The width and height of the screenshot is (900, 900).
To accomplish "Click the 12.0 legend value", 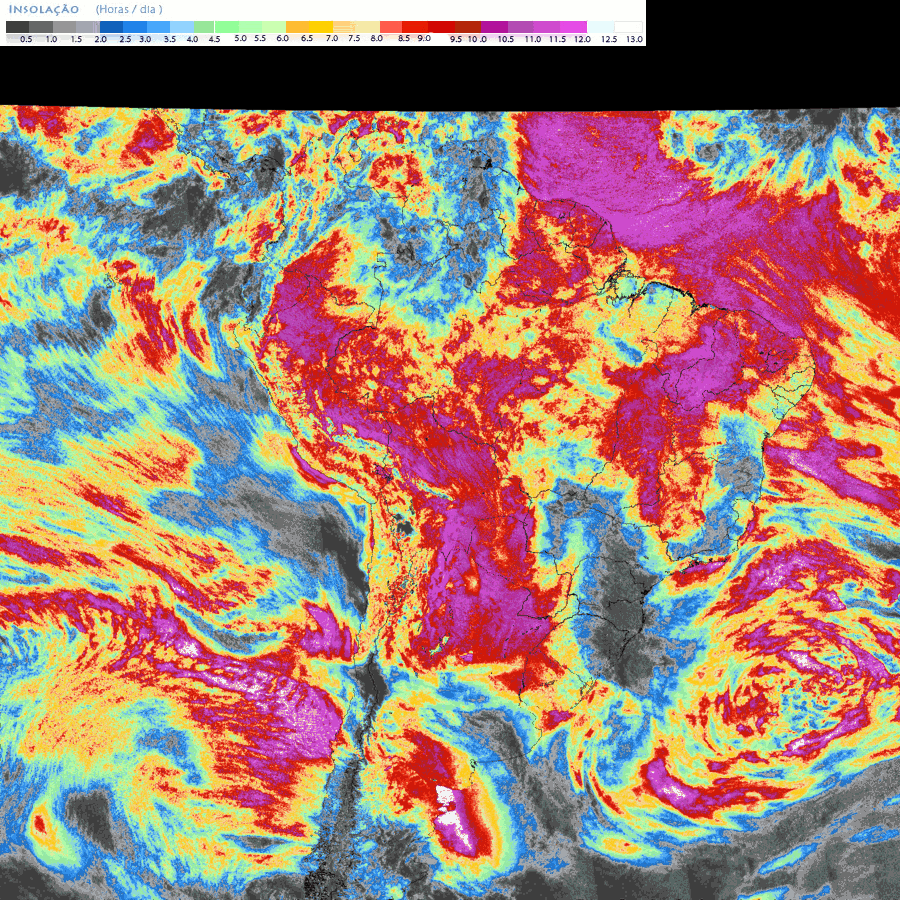I will pos(583,39).
